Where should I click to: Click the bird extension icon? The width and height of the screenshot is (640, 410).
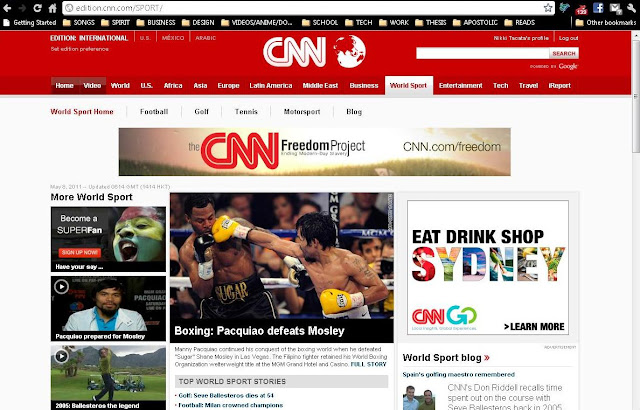564,8
